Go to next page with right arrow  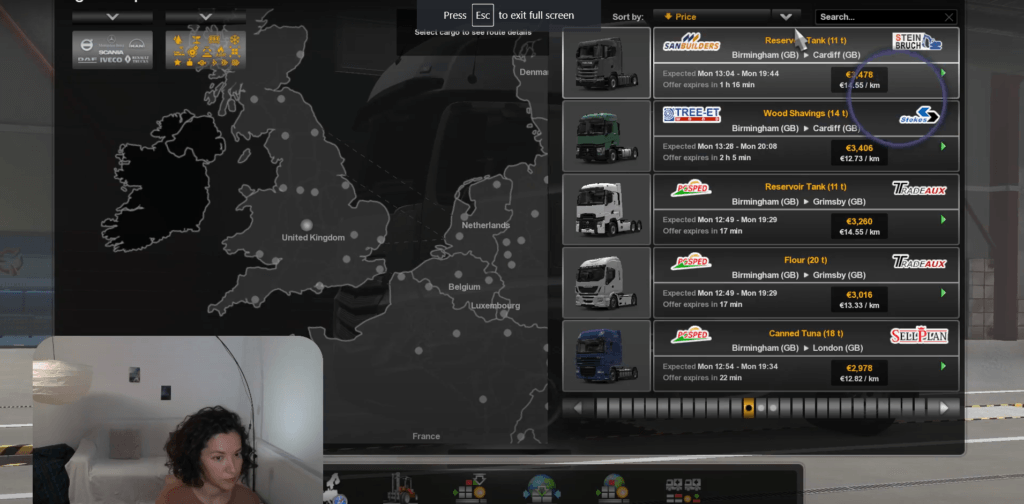(944, 408)
